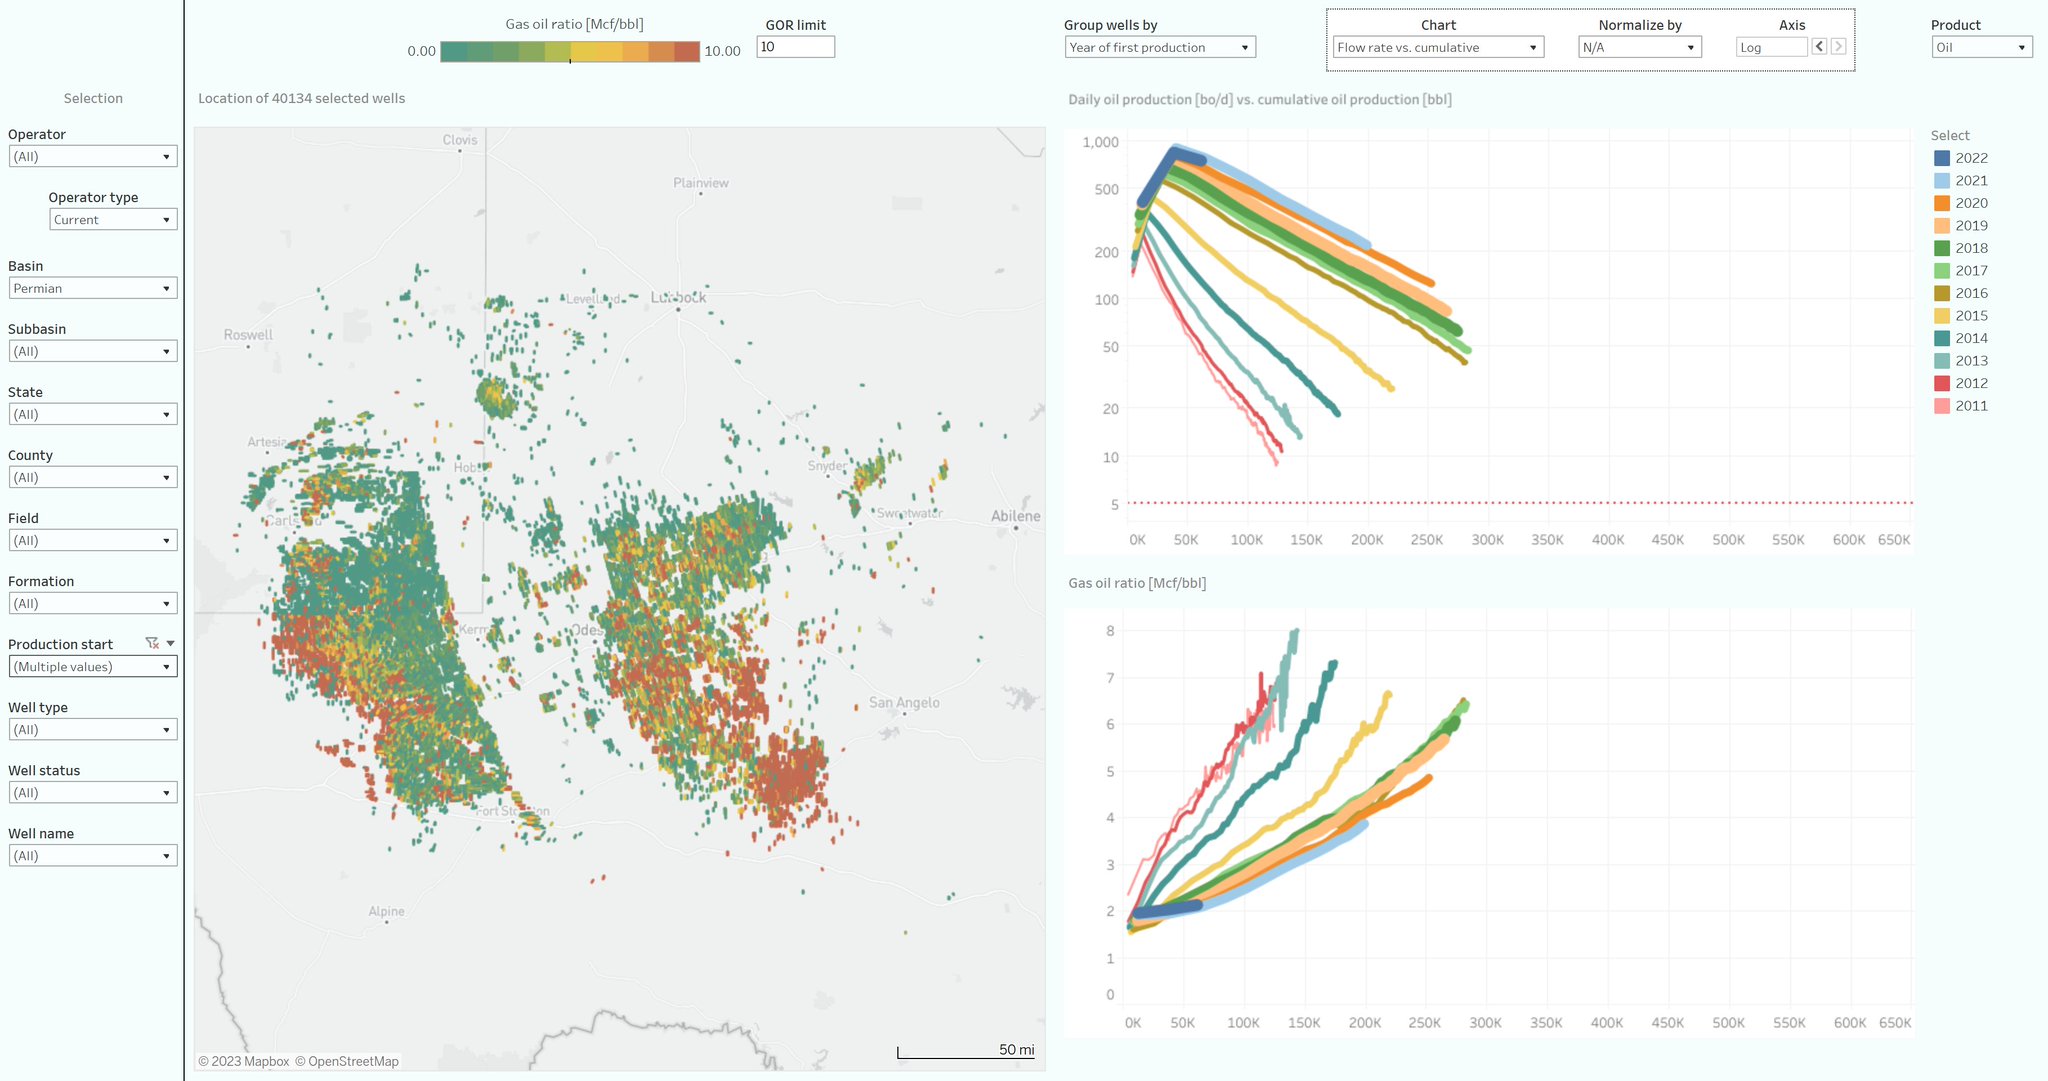The width and height of the screenshot is (2048, 1081).
Task: Highlight the 2011 legend entry
Action: [x=1971, y=406]
